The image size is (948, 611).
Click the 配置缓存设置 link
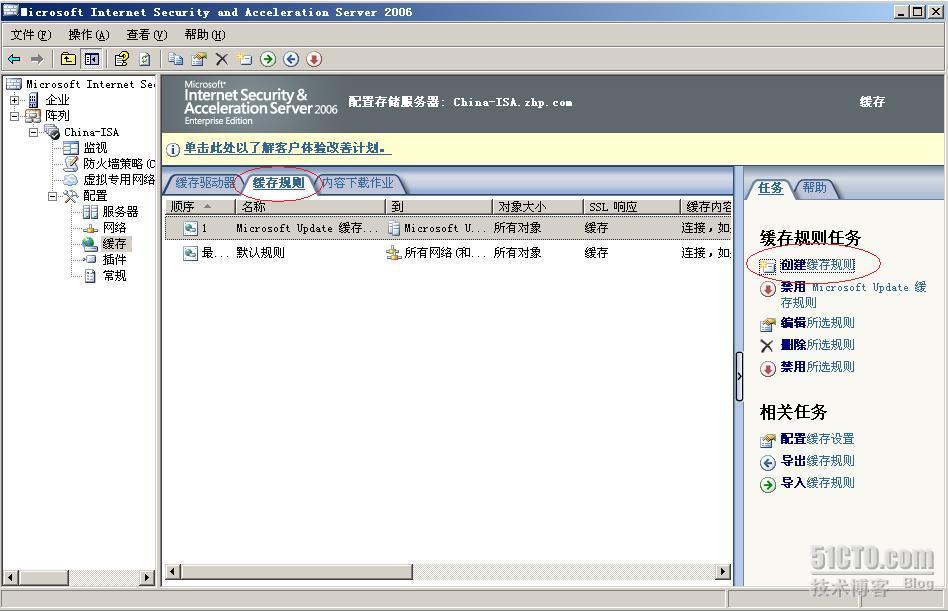pos(817,439)
